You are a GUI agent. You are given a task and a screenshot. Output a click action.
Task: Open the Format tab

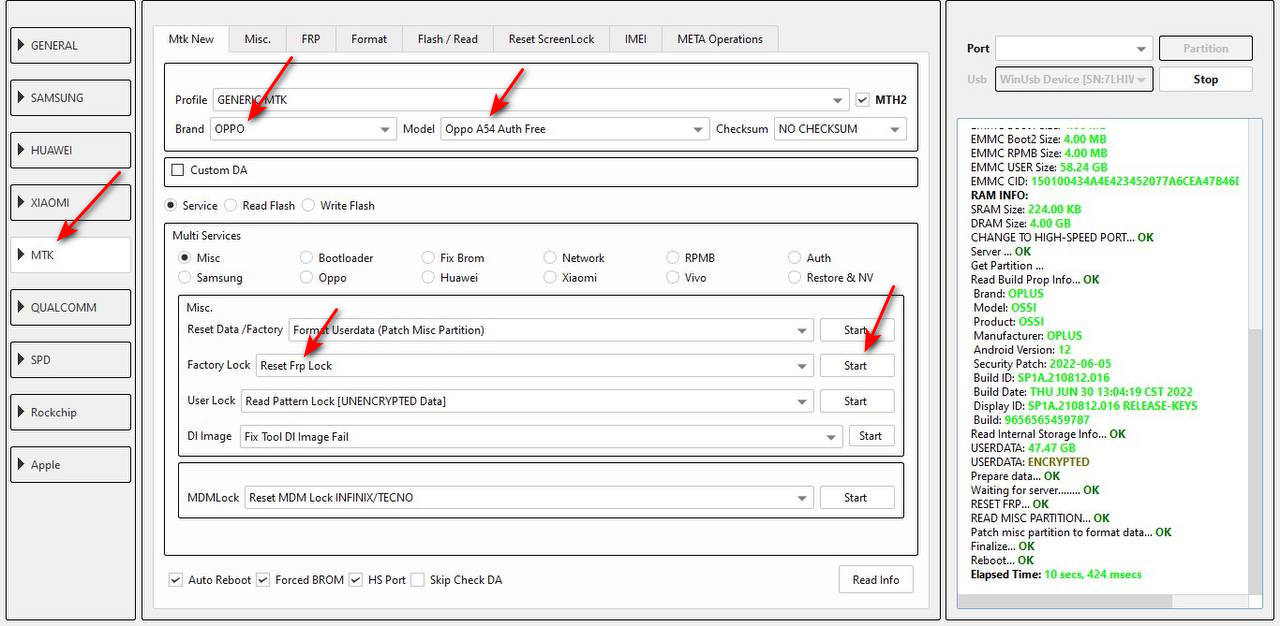coord(369,39)
